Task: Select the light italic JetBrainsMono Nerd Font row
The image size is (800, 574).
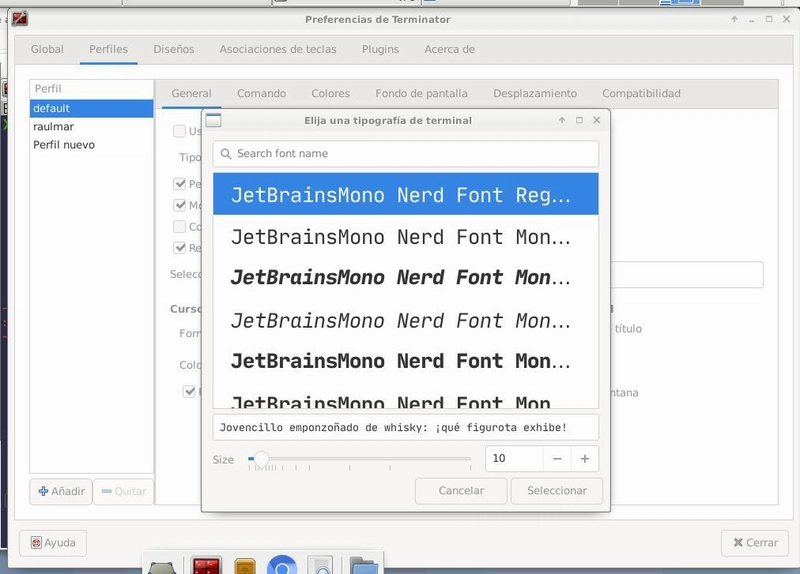Action: pos(406,320)
